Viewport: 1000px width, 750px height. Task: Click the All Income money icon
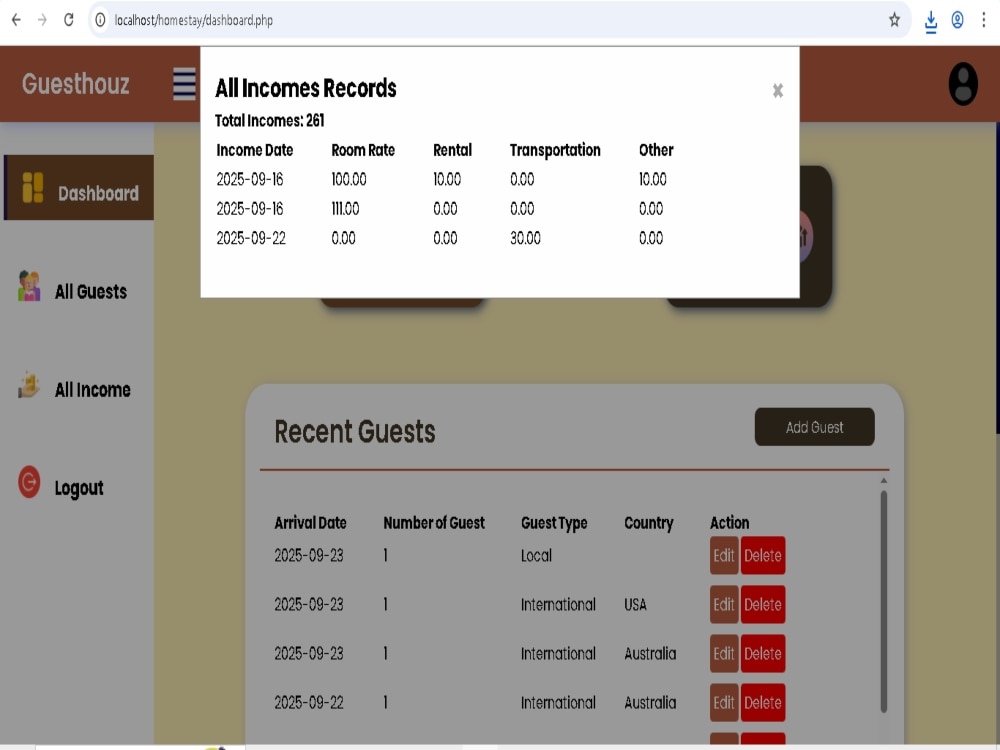(x=29, y=385)
